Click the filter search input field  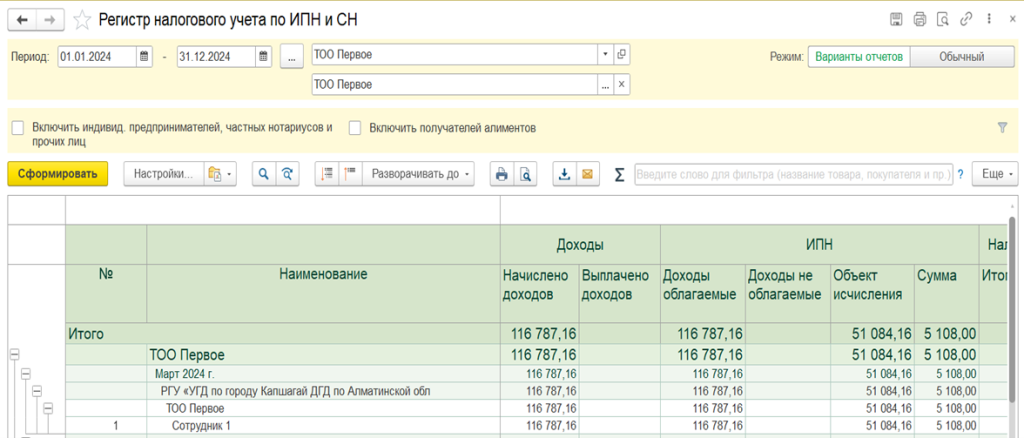[x=793, y=174]
